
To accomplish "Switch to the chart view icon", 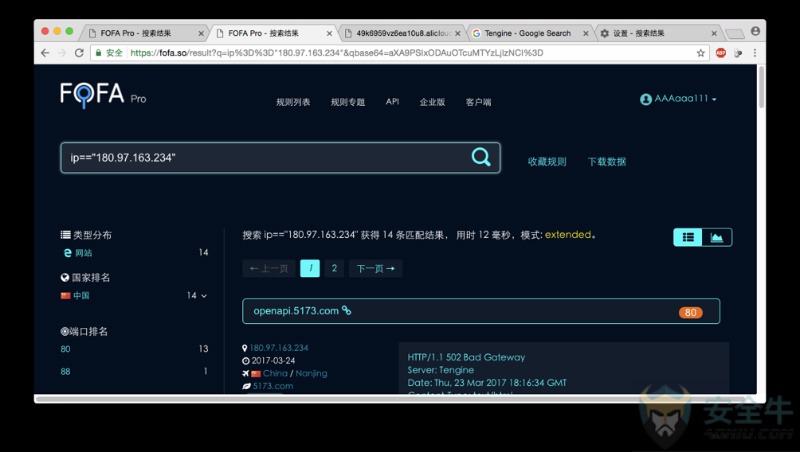I will [717, 237].
